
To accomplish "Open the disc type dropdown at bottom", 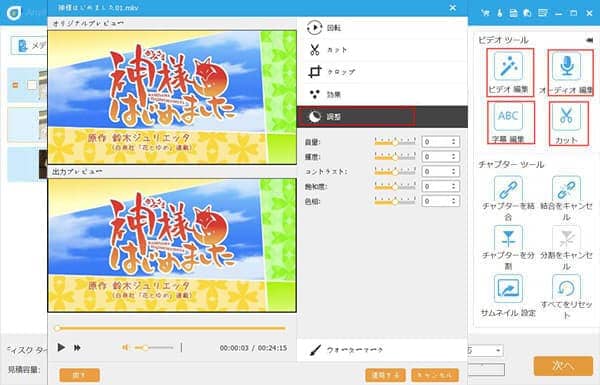I will (x=485, y=350).
